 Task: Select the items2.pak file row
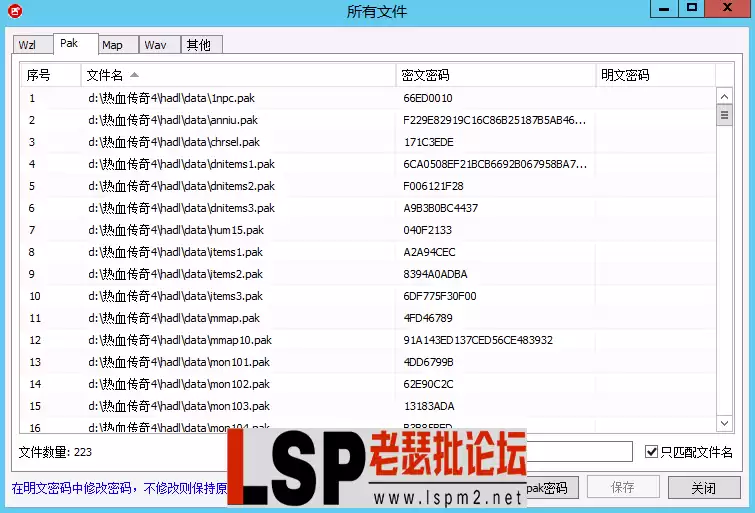368,274
